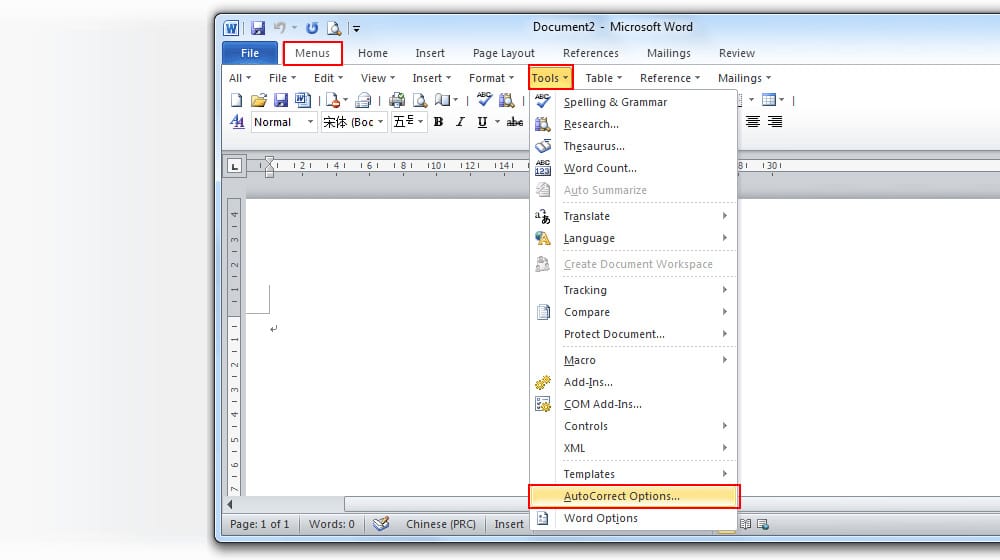
Task: Switch to the Mailings ribbon tab
Action: coord(668,53)
